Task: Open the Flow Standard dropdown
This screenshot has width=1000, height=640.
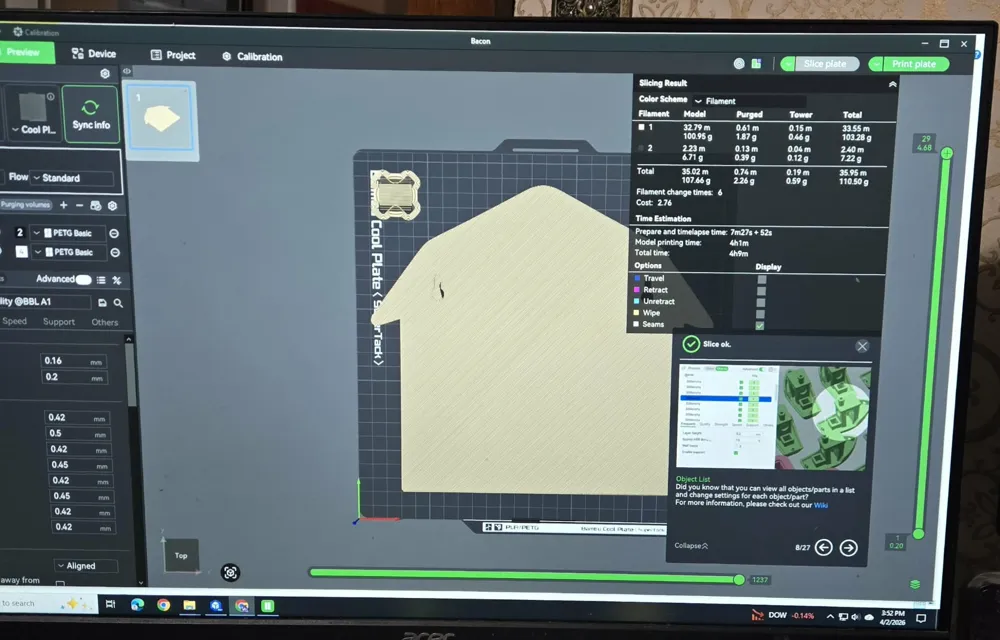Action: point(72,178)
